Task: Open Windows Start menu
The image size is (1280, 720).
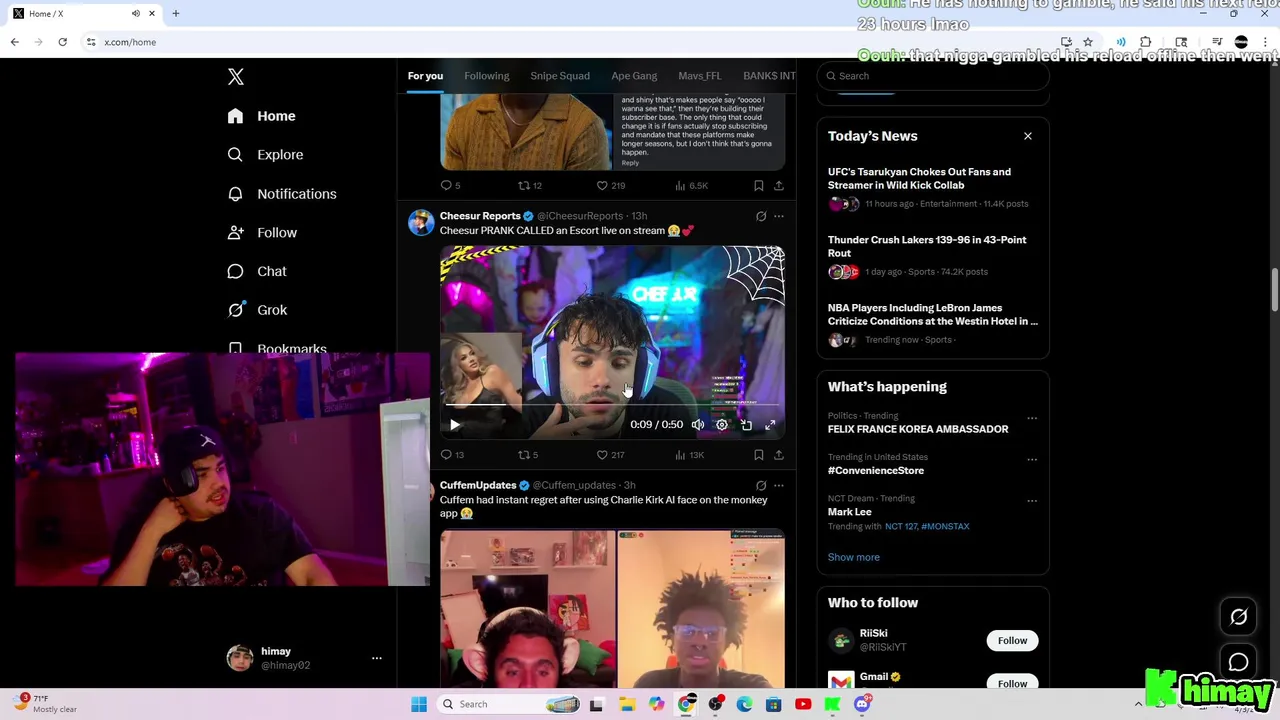Action: click(x=419, y=704)
